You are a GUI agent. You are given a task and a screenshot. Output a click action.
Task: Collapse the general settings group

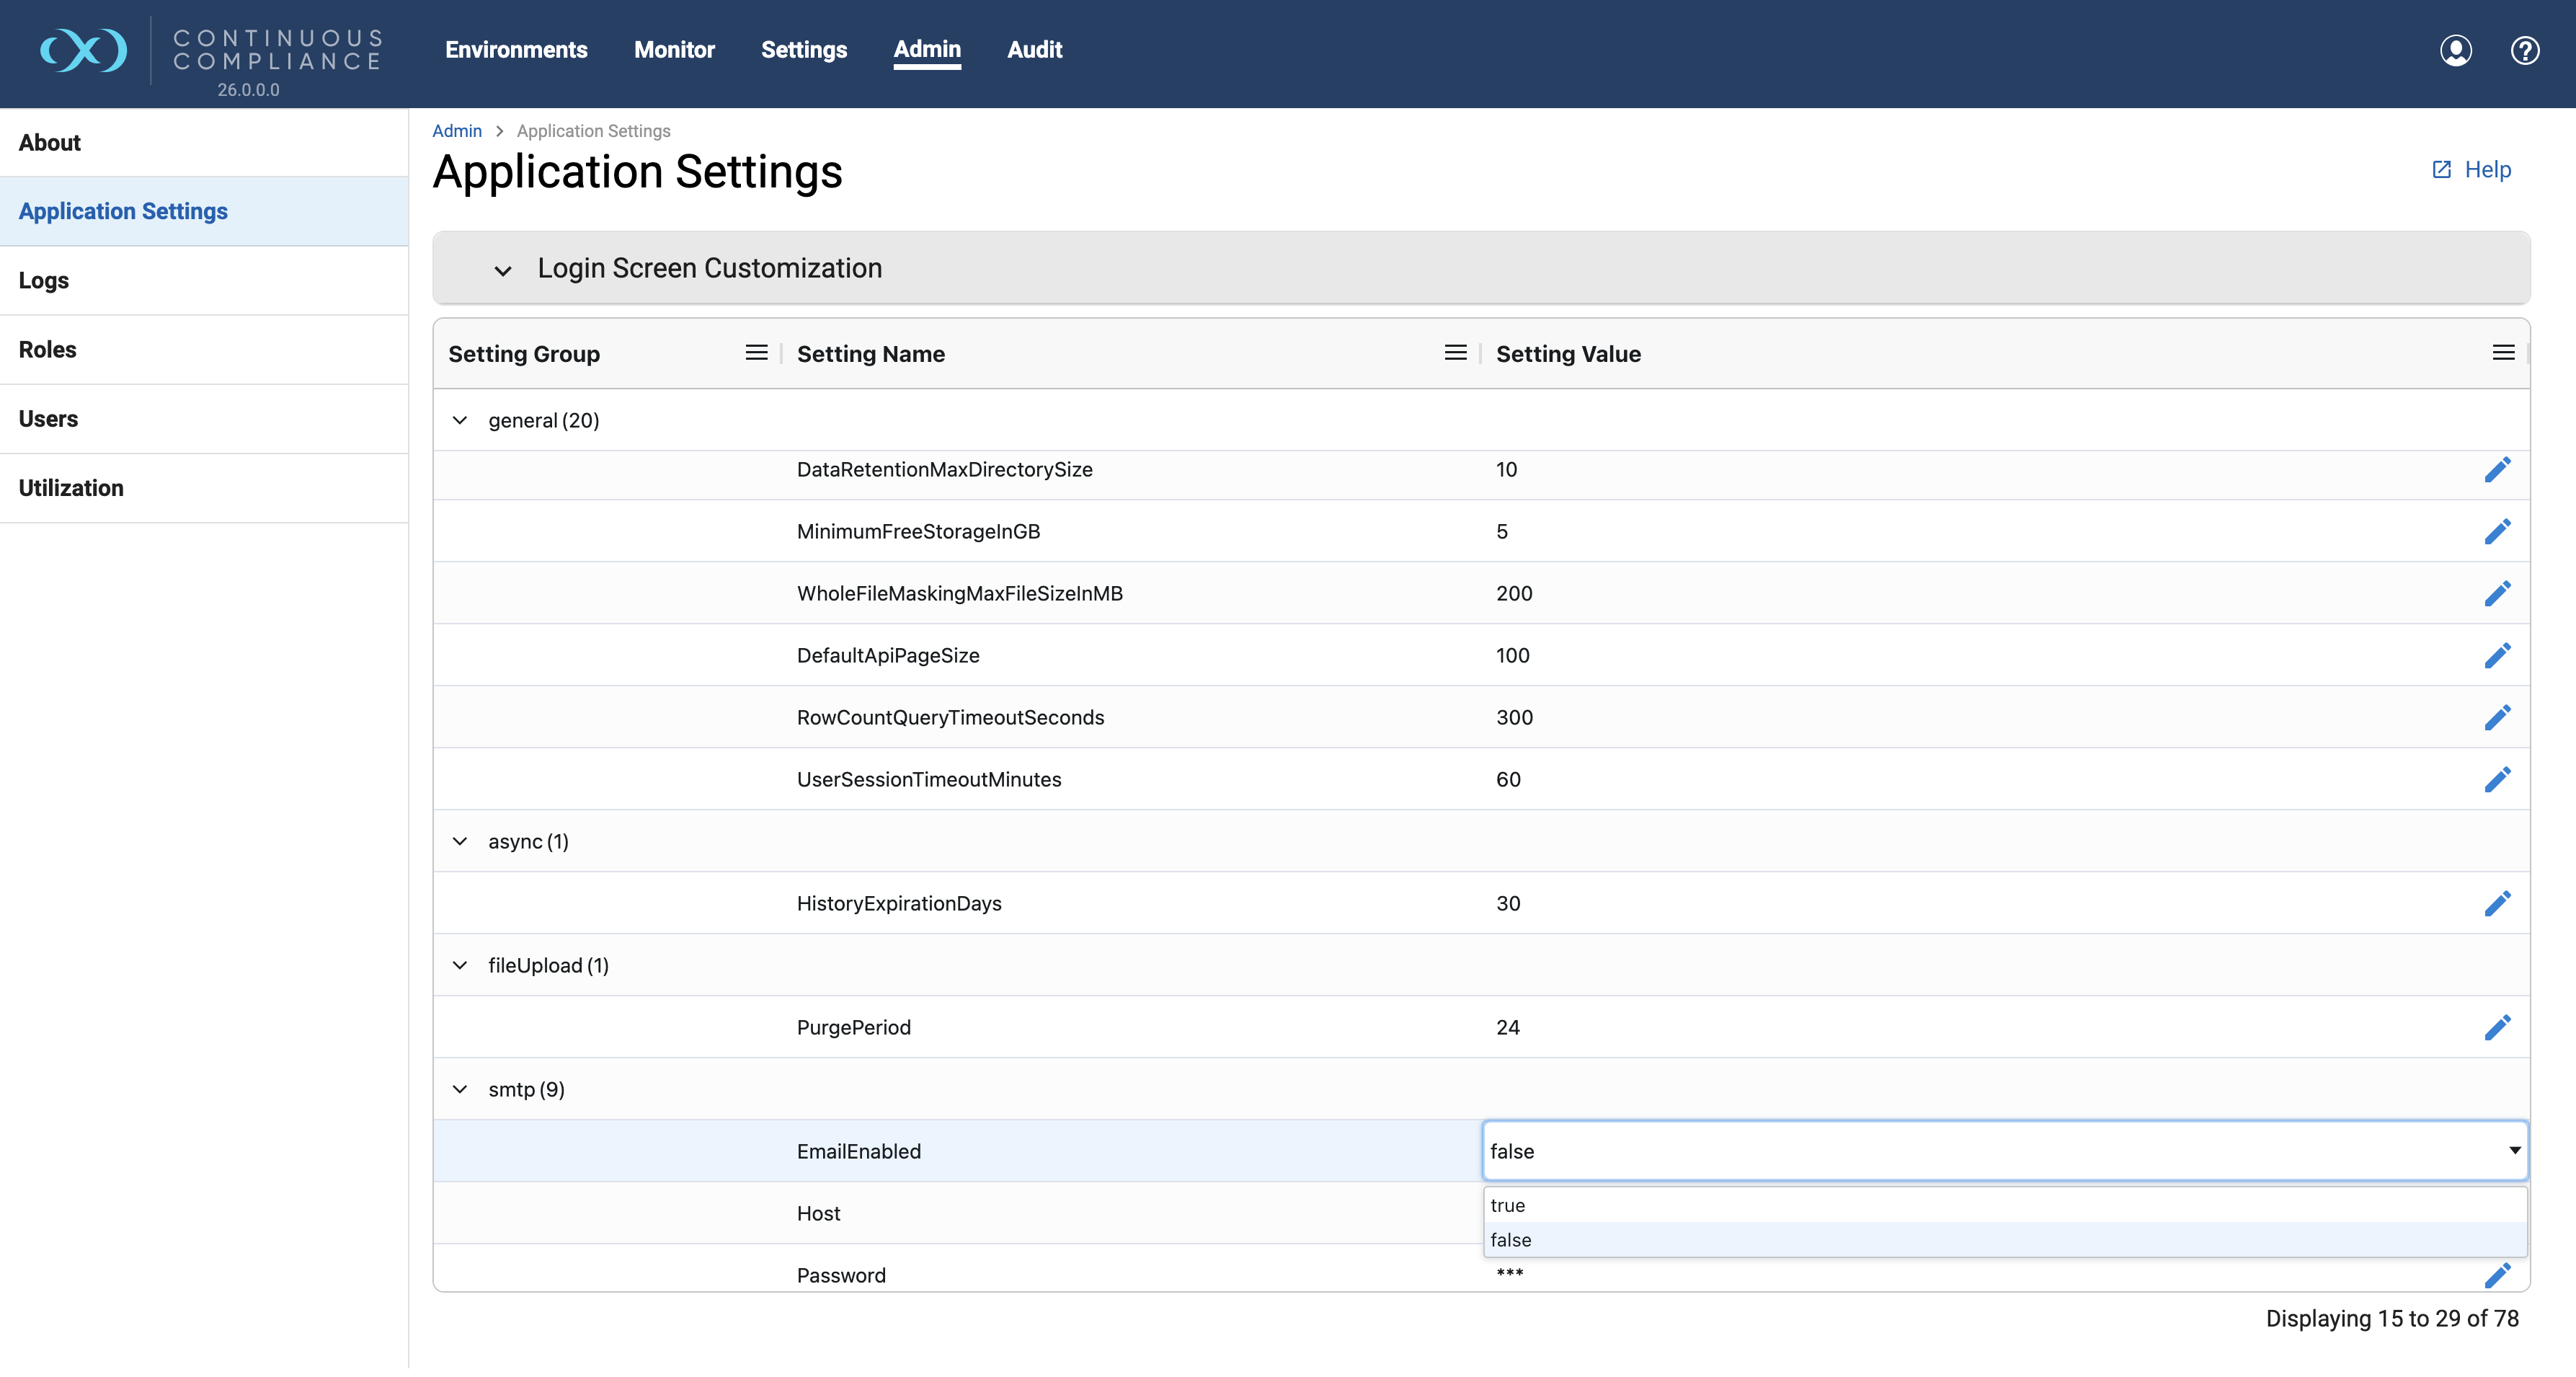click(x=460, y=420)
